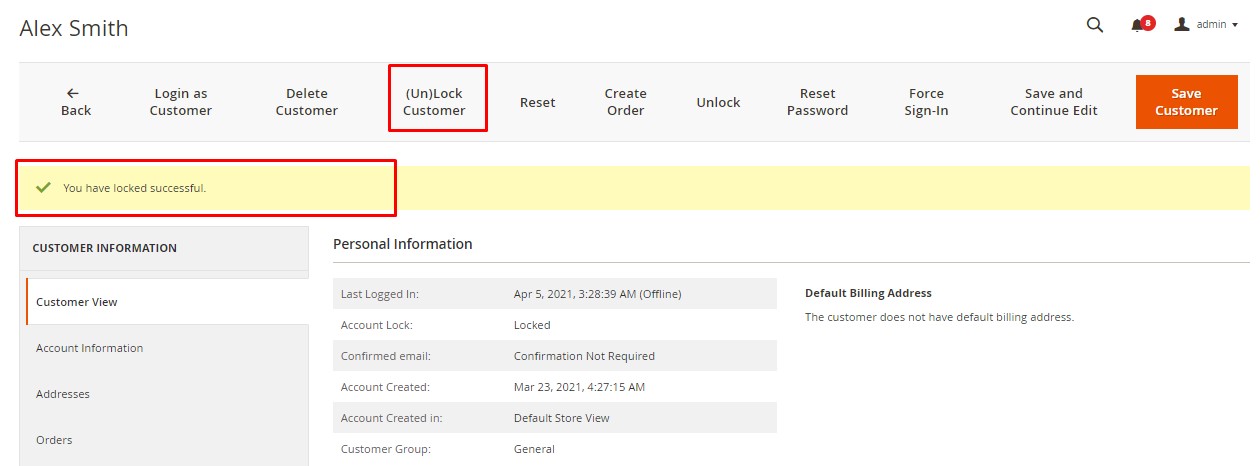This screenshot has width=1260, height=466.
Task: Click the orange Save Customer button
Action: (1186, 102)
